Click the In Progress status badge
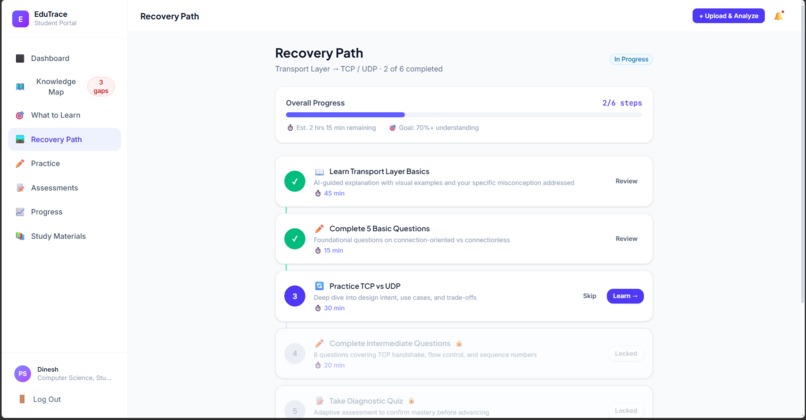This screenshot has width=806, height=420. point(631,59)
